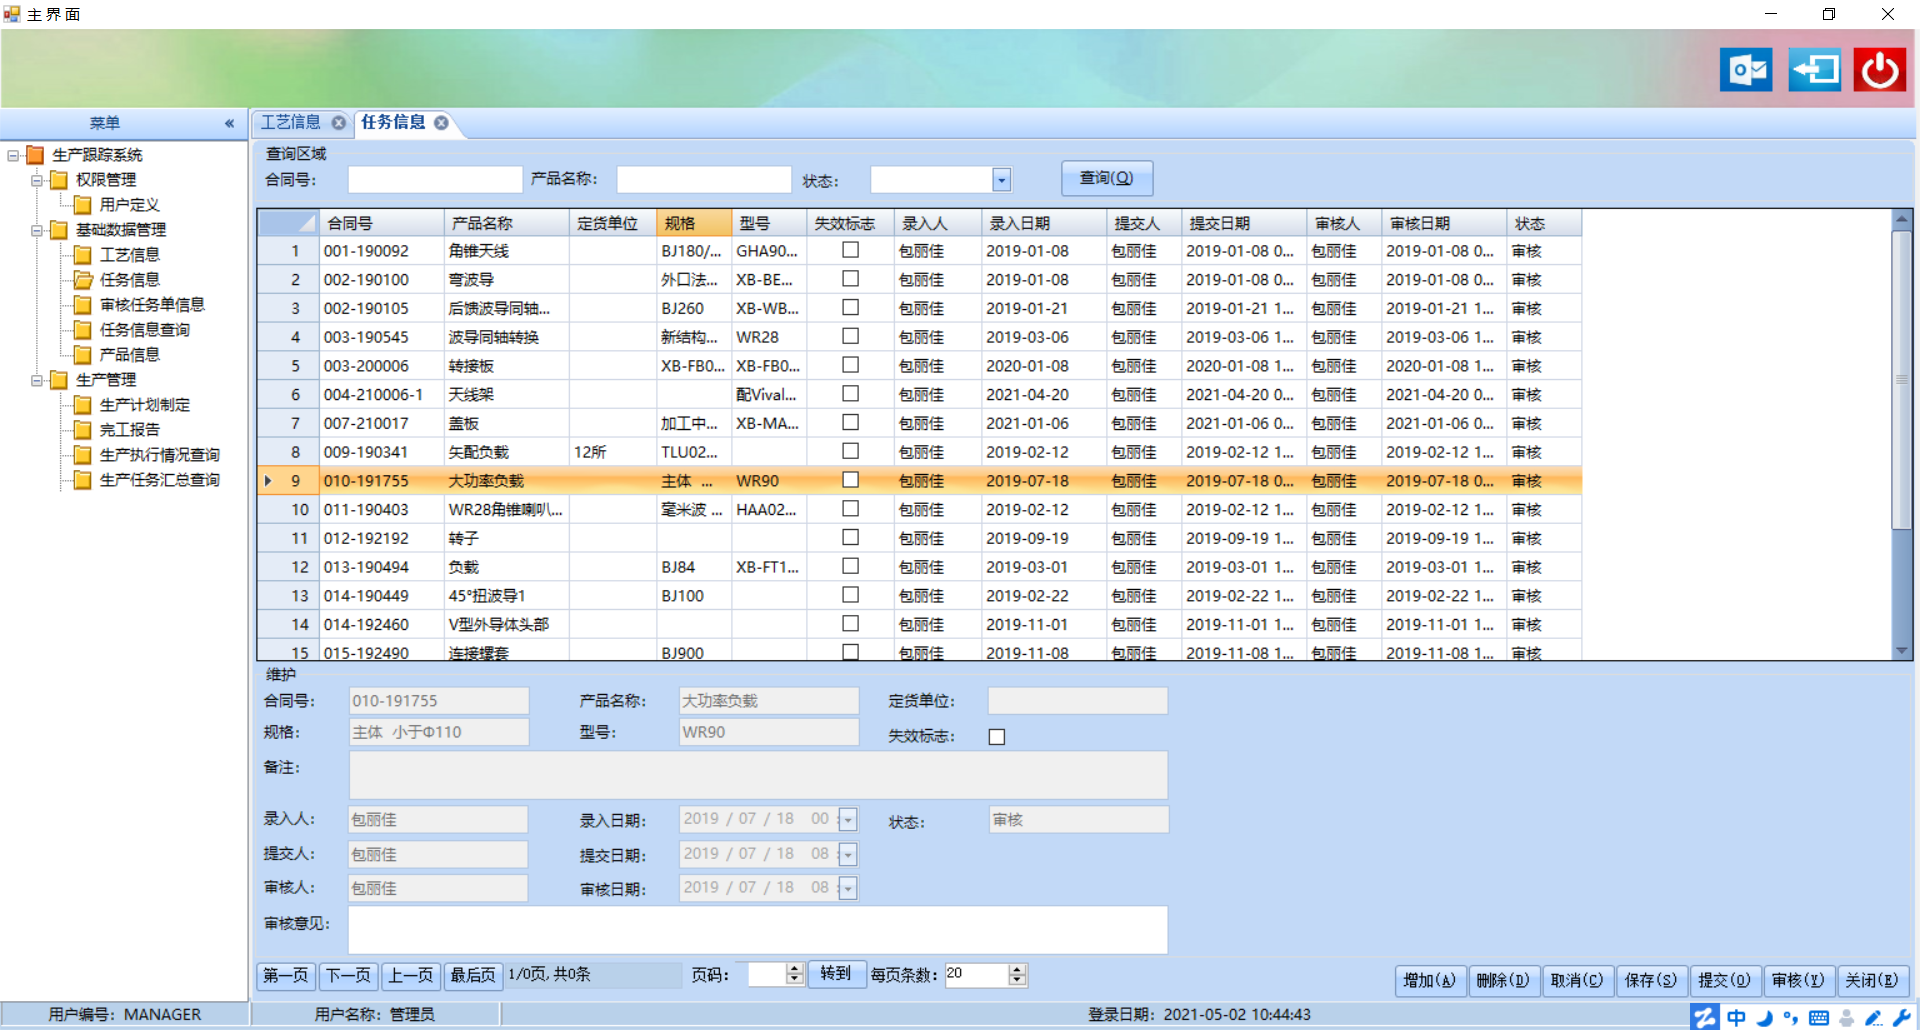Open the 提交日期 date picker dropdown
This screenshot has height=1030, width=1920.
tap(848, 855)
